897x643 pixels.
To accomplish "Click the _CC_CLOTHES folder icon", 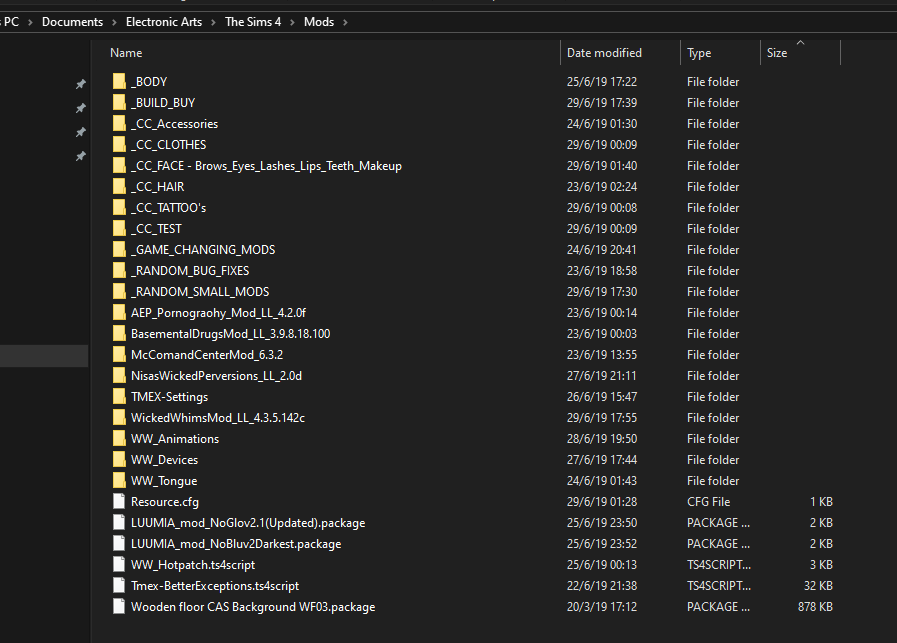I will coord(119,145).
